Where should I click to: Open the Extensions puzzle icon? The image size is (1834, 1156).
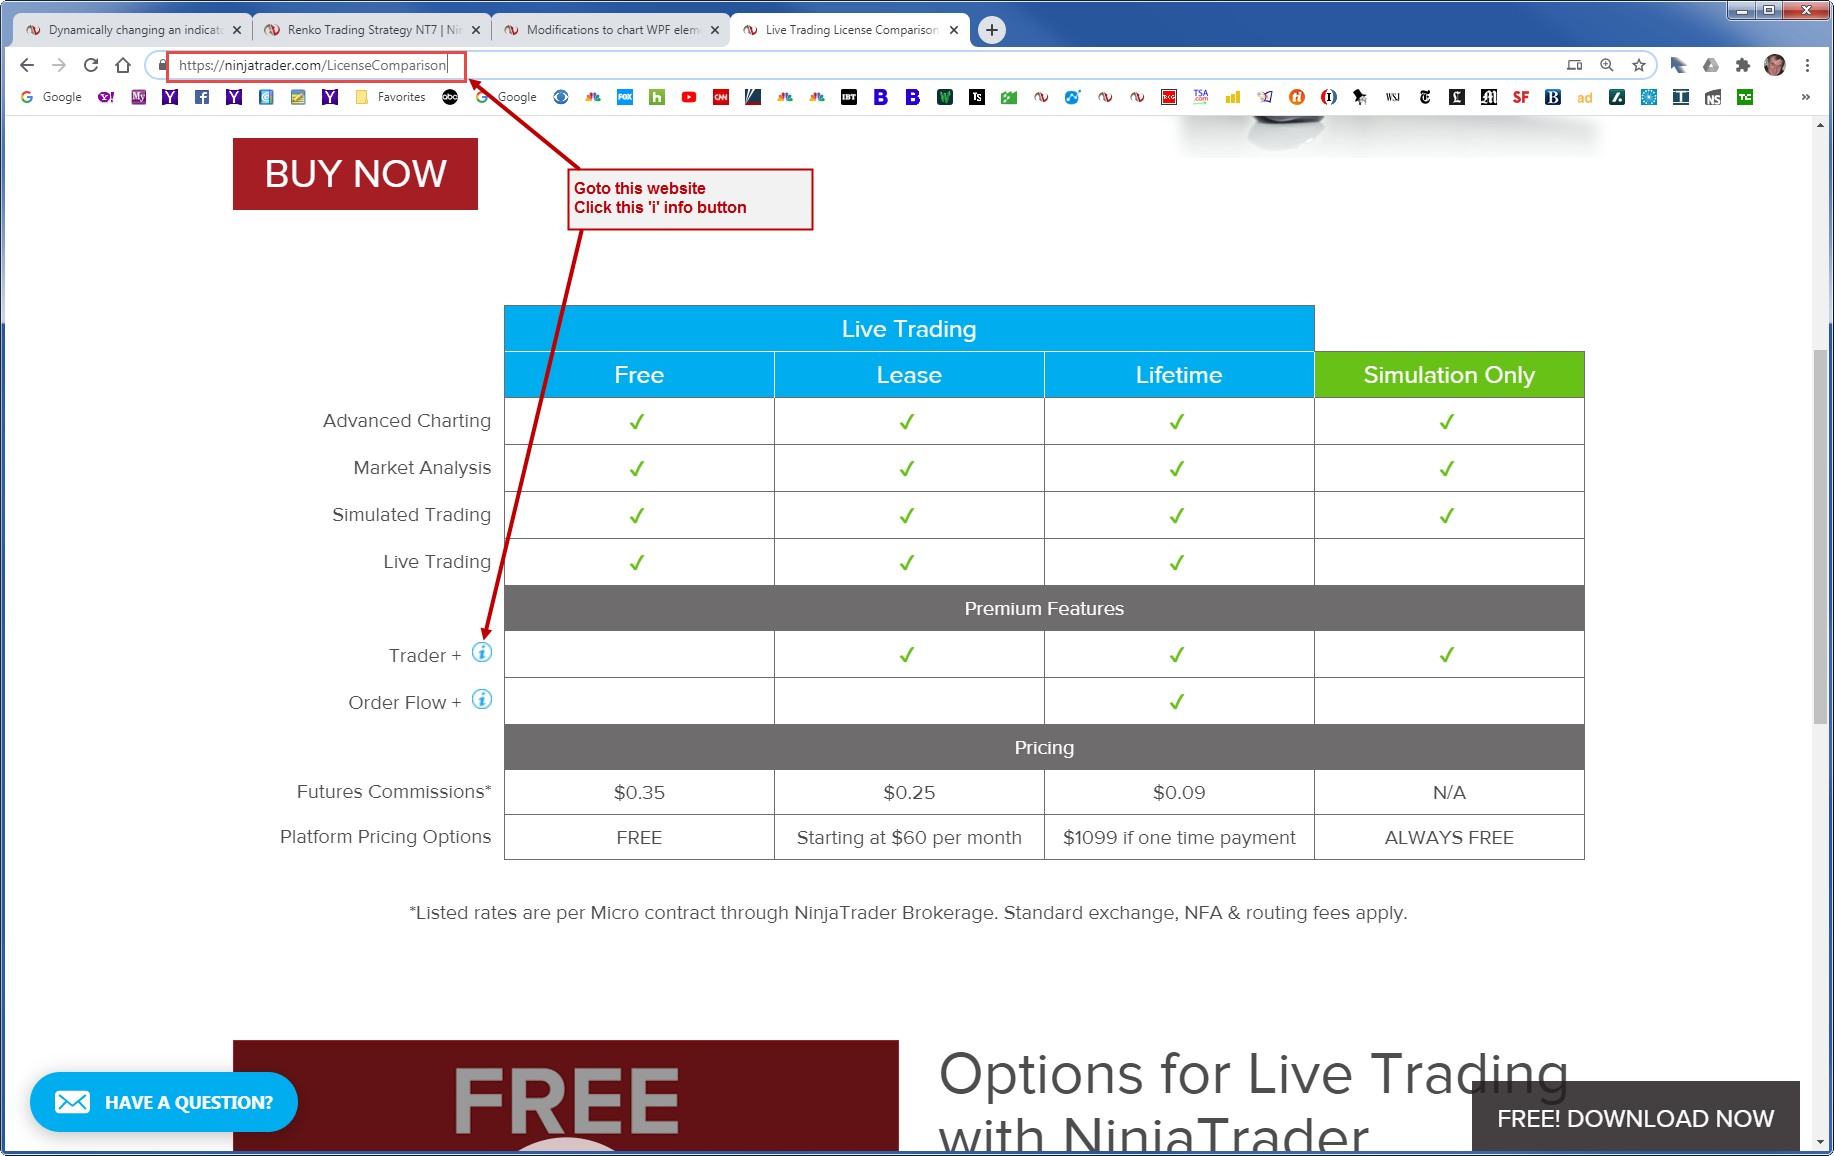tap(1743, 65)
